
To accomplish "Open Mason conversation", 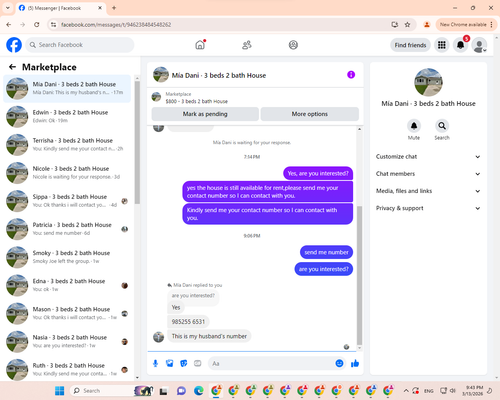I will click(67, 313).
